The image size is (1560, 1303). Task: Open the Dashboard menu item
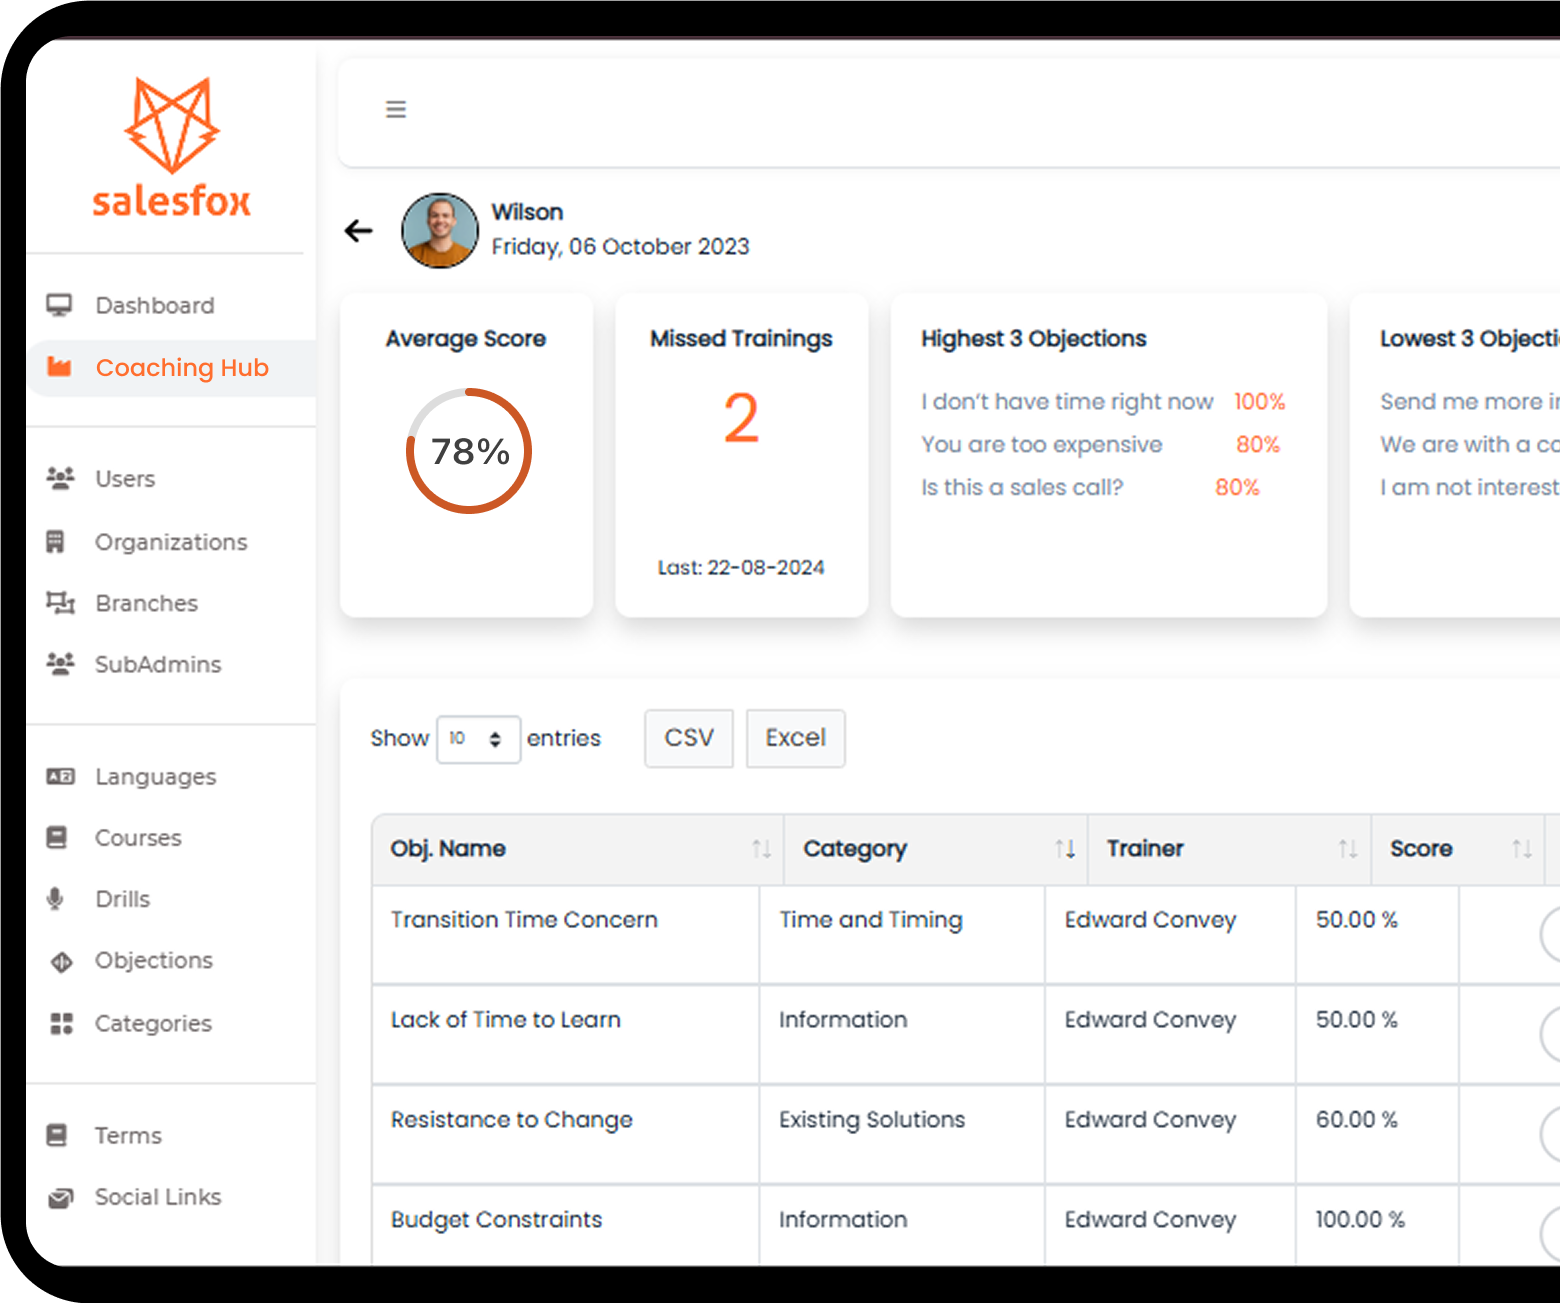(155, 305)
